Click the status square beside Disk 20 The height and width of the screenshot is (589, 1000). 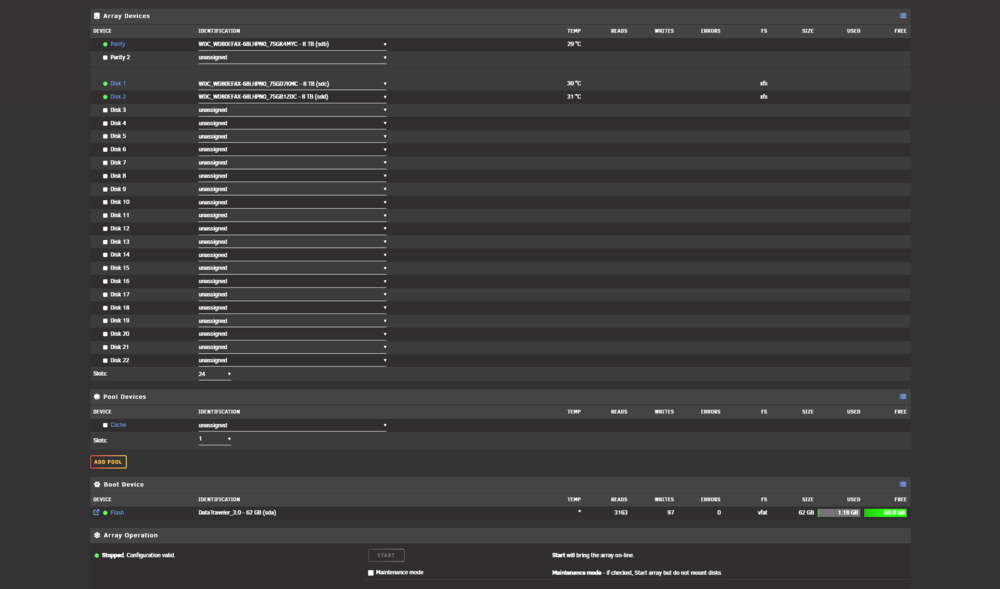pos(105,334)
